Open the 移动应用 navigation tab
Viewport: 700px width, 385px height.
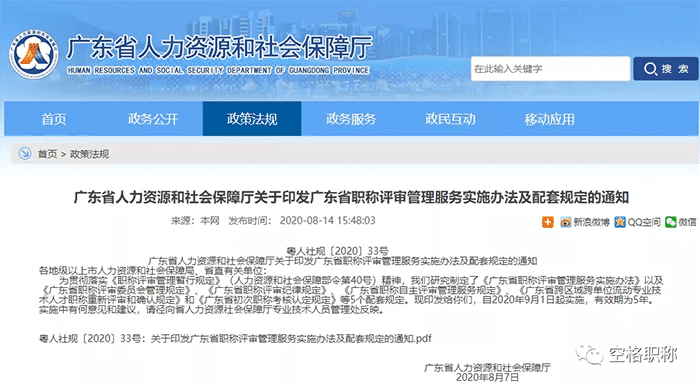[x=549, y=119]
